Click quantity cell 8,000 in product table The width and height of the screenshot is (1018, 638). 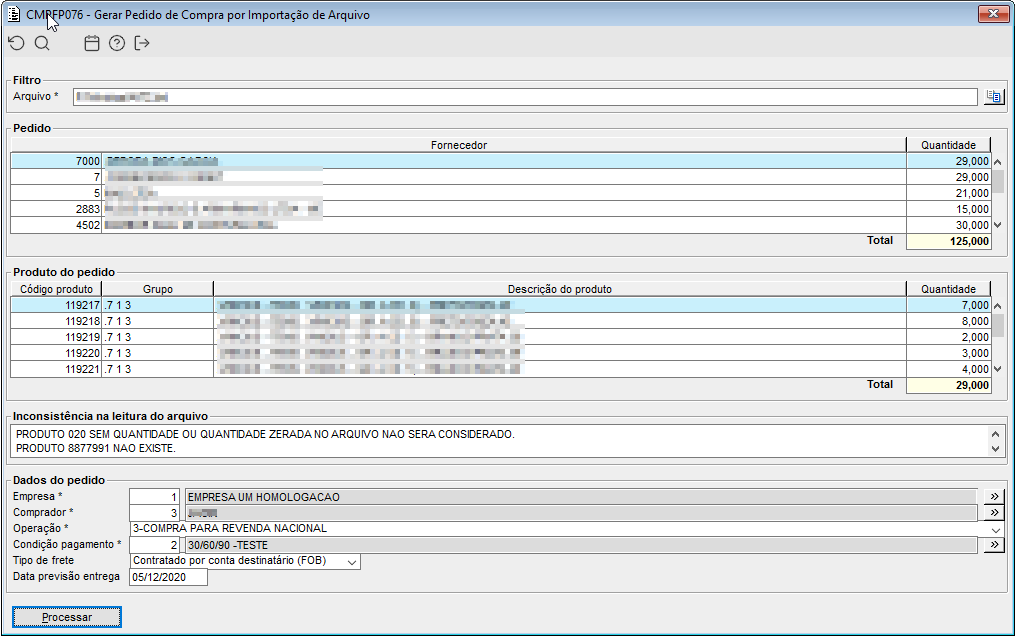949,321
